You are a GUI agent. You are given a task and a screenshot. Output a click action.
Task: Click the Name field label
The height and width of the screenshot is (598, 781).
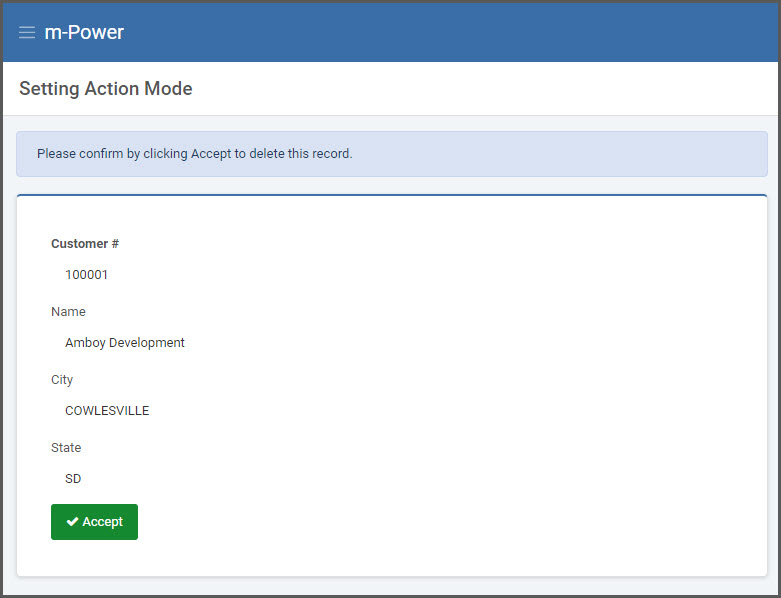click(x=68, y=312)
